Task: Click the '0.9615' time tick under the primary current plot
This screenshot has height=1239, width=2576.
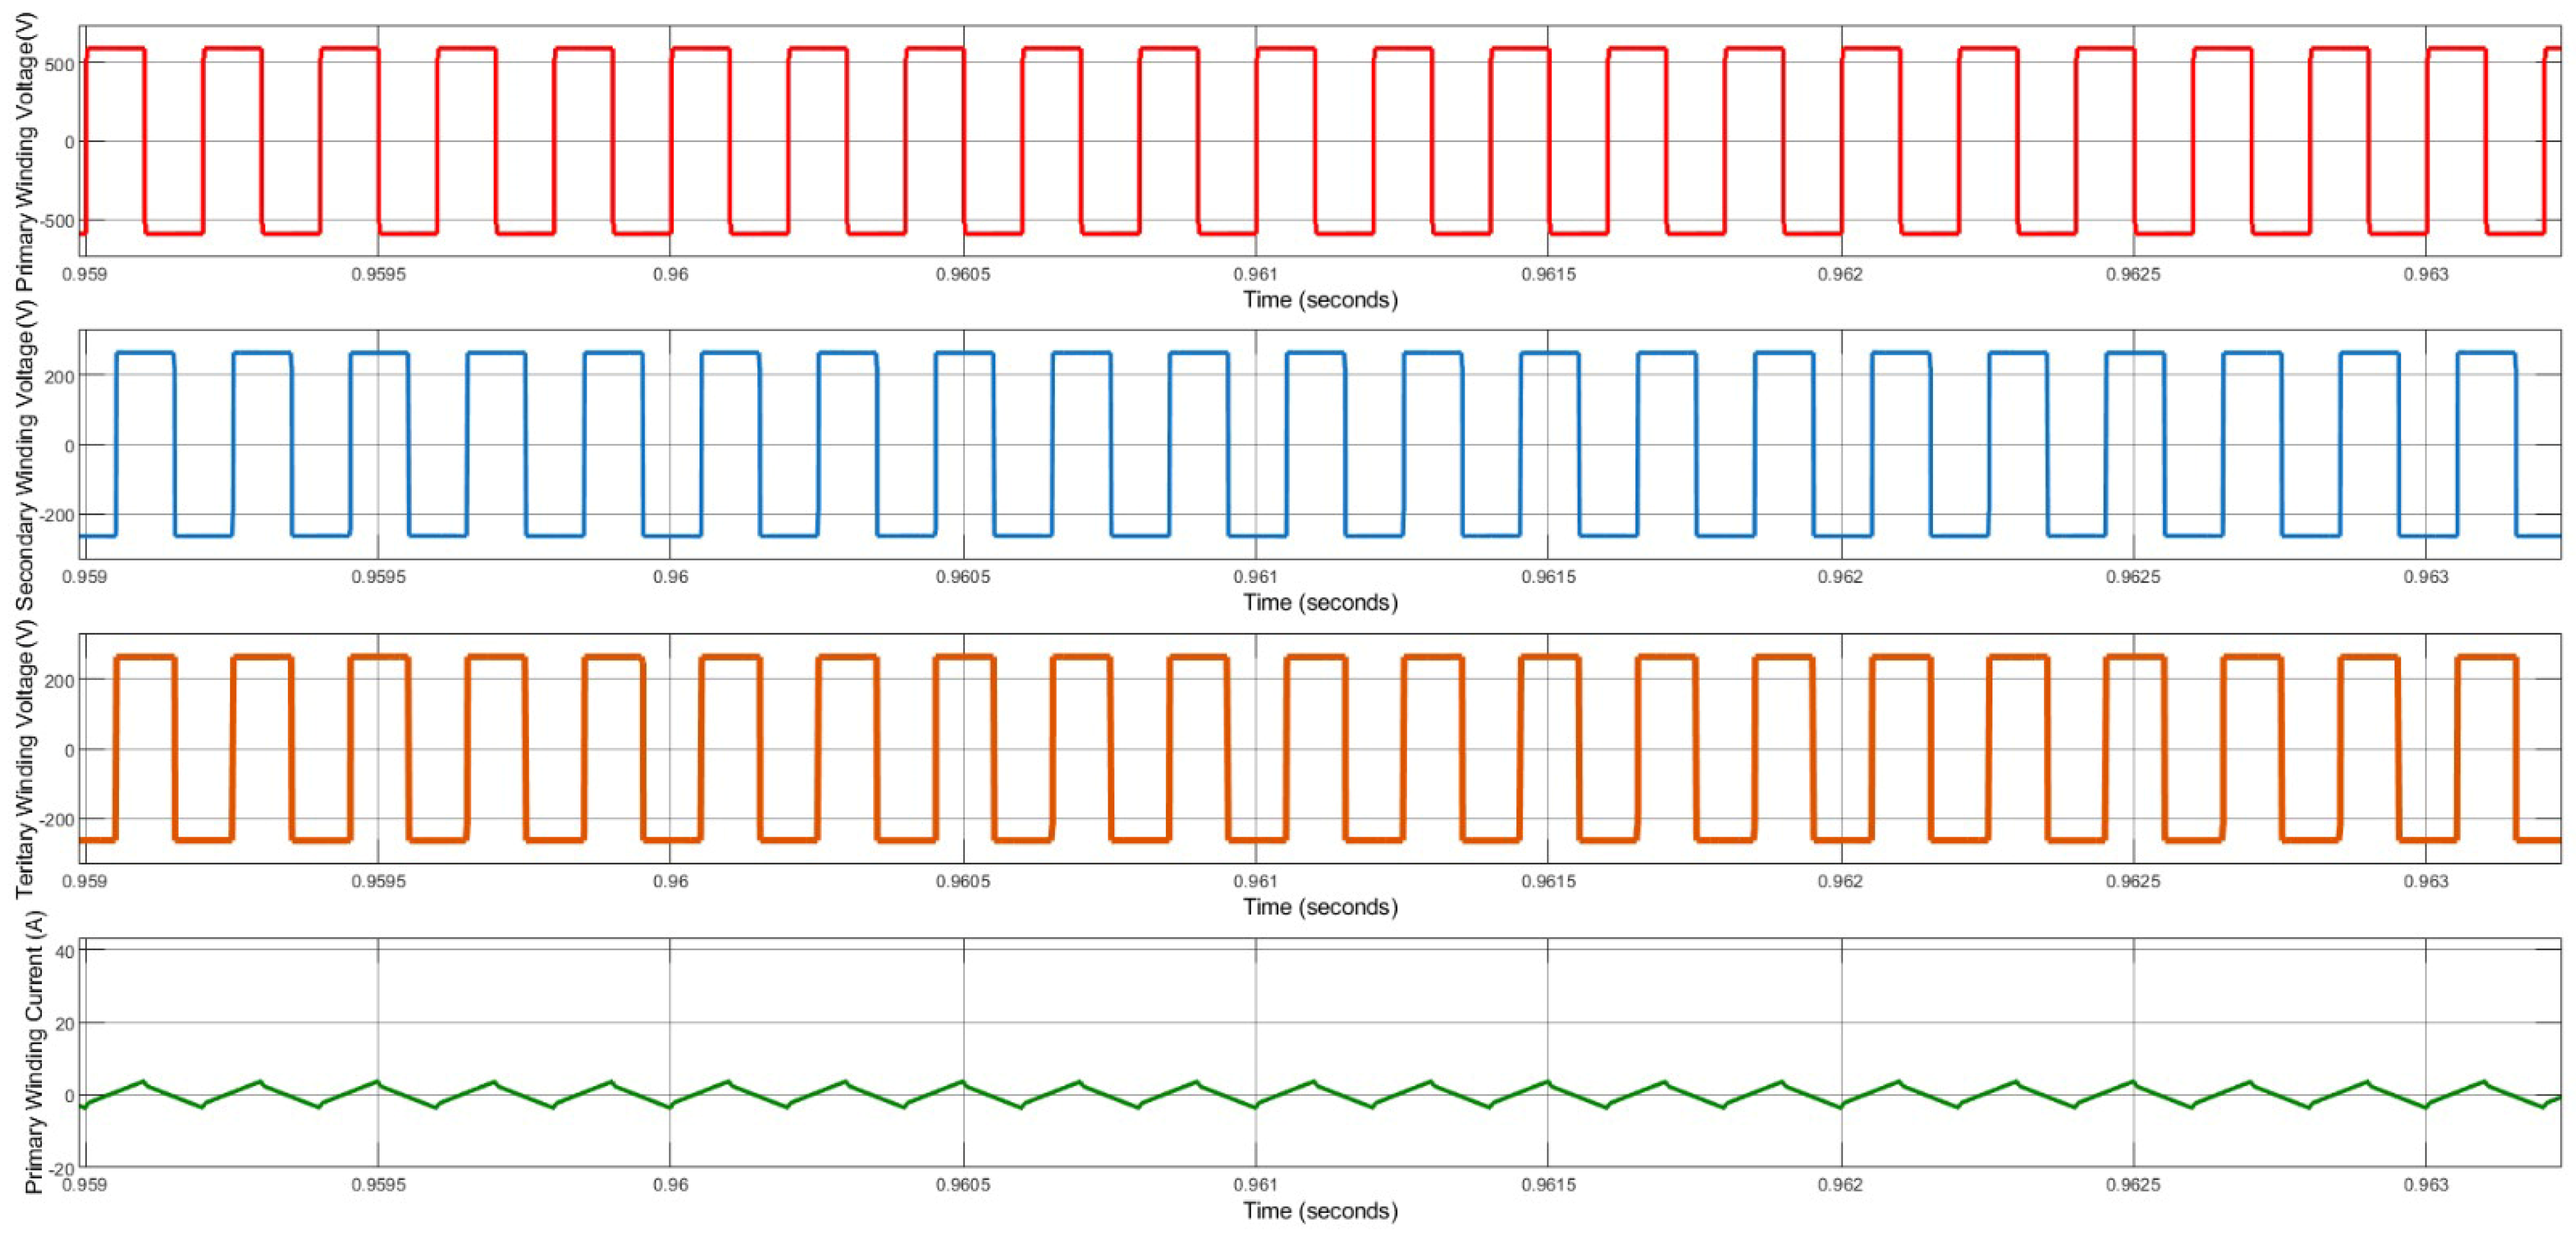Action: coord(1548,1185)
